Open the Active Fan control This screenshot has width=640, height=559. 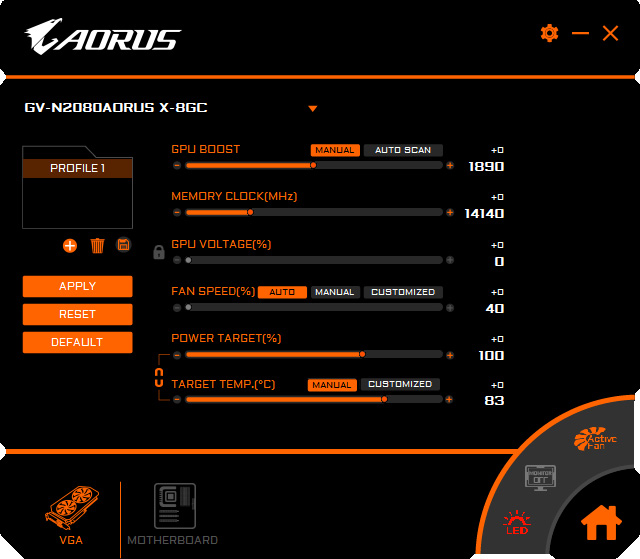(x=595, y=439)
